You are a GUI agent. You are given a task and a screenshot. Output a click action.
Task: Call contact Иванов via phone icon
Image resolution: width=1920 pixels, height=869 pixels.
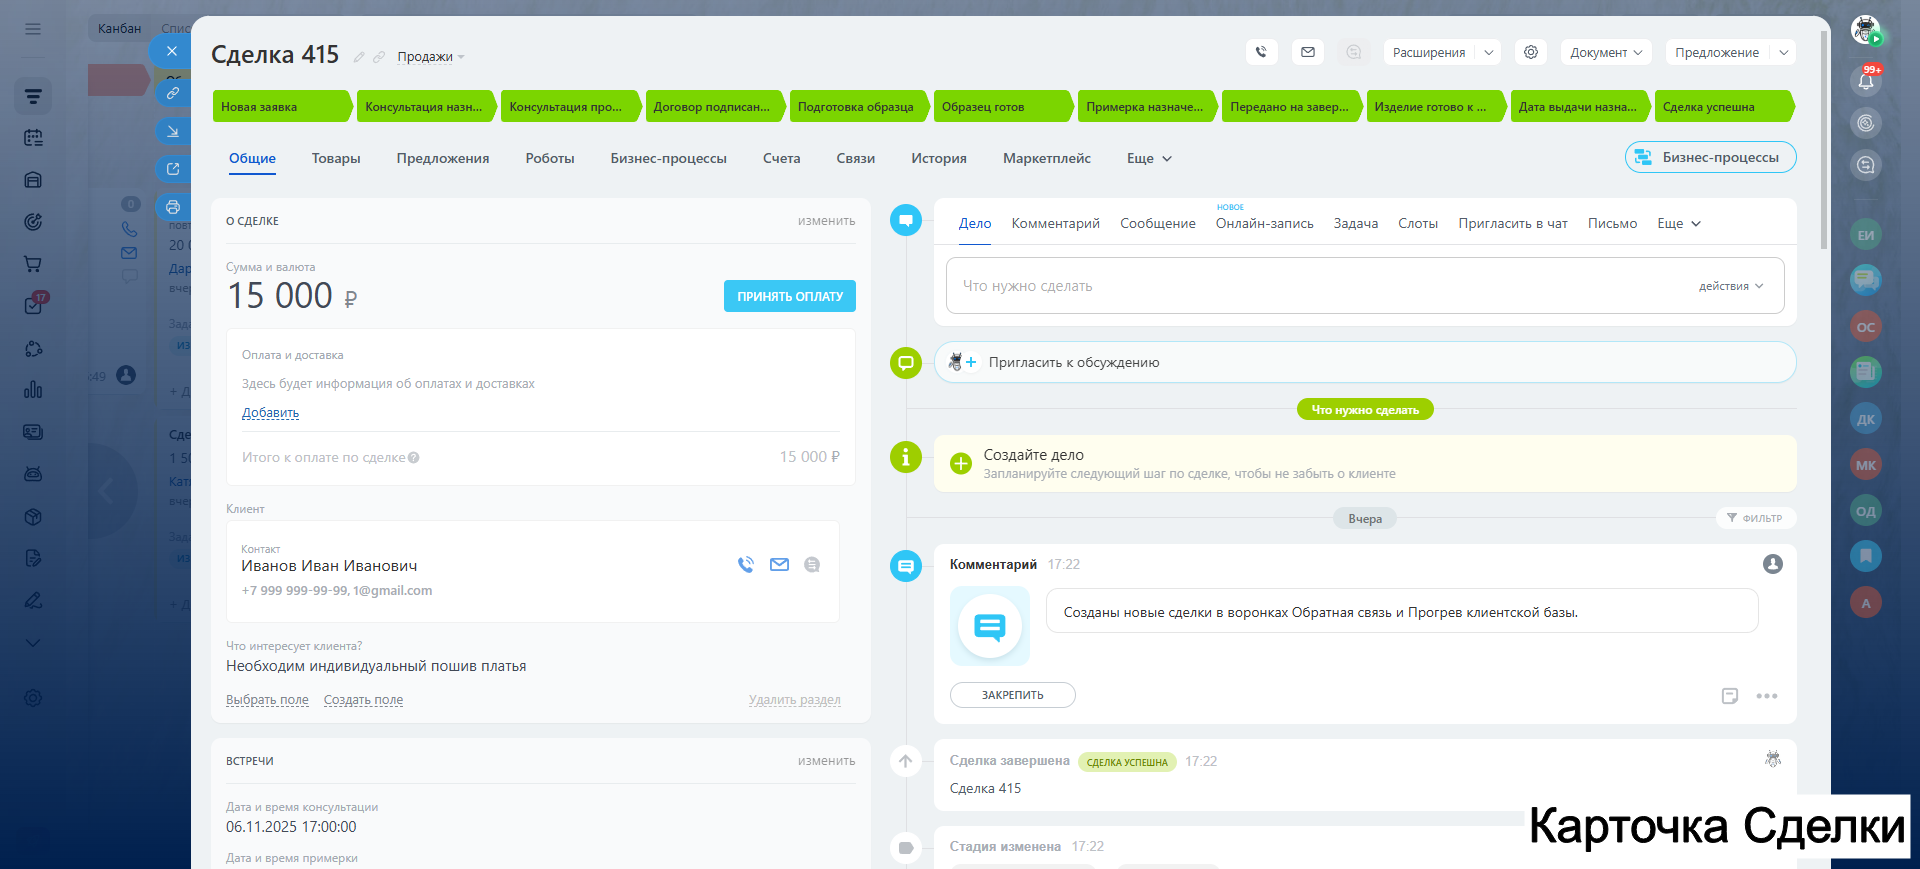(745, 565)
